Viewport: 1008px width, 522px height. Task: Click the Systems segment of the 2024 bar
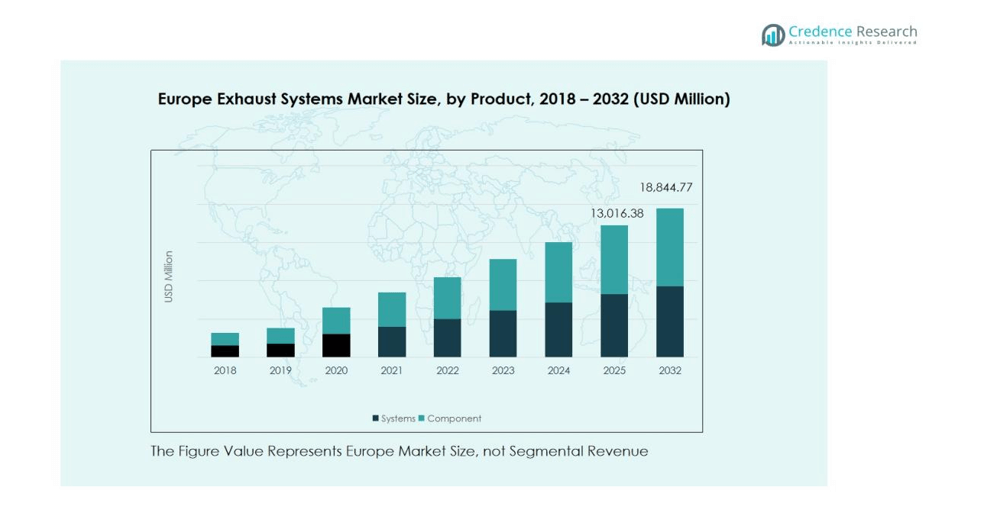[558, 329]
